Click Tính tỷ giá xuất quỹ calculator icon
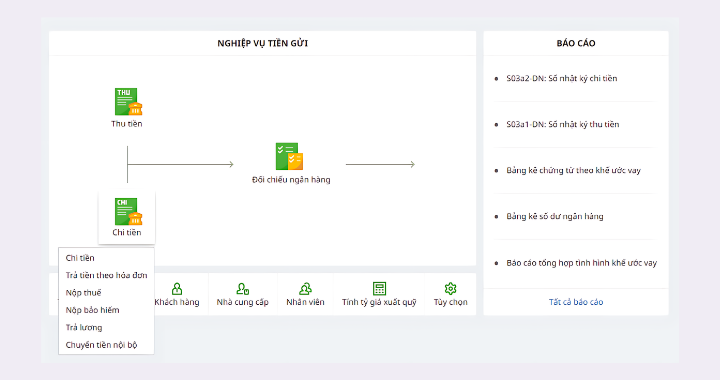The image size is (720, 380). [x=379, y=289]
